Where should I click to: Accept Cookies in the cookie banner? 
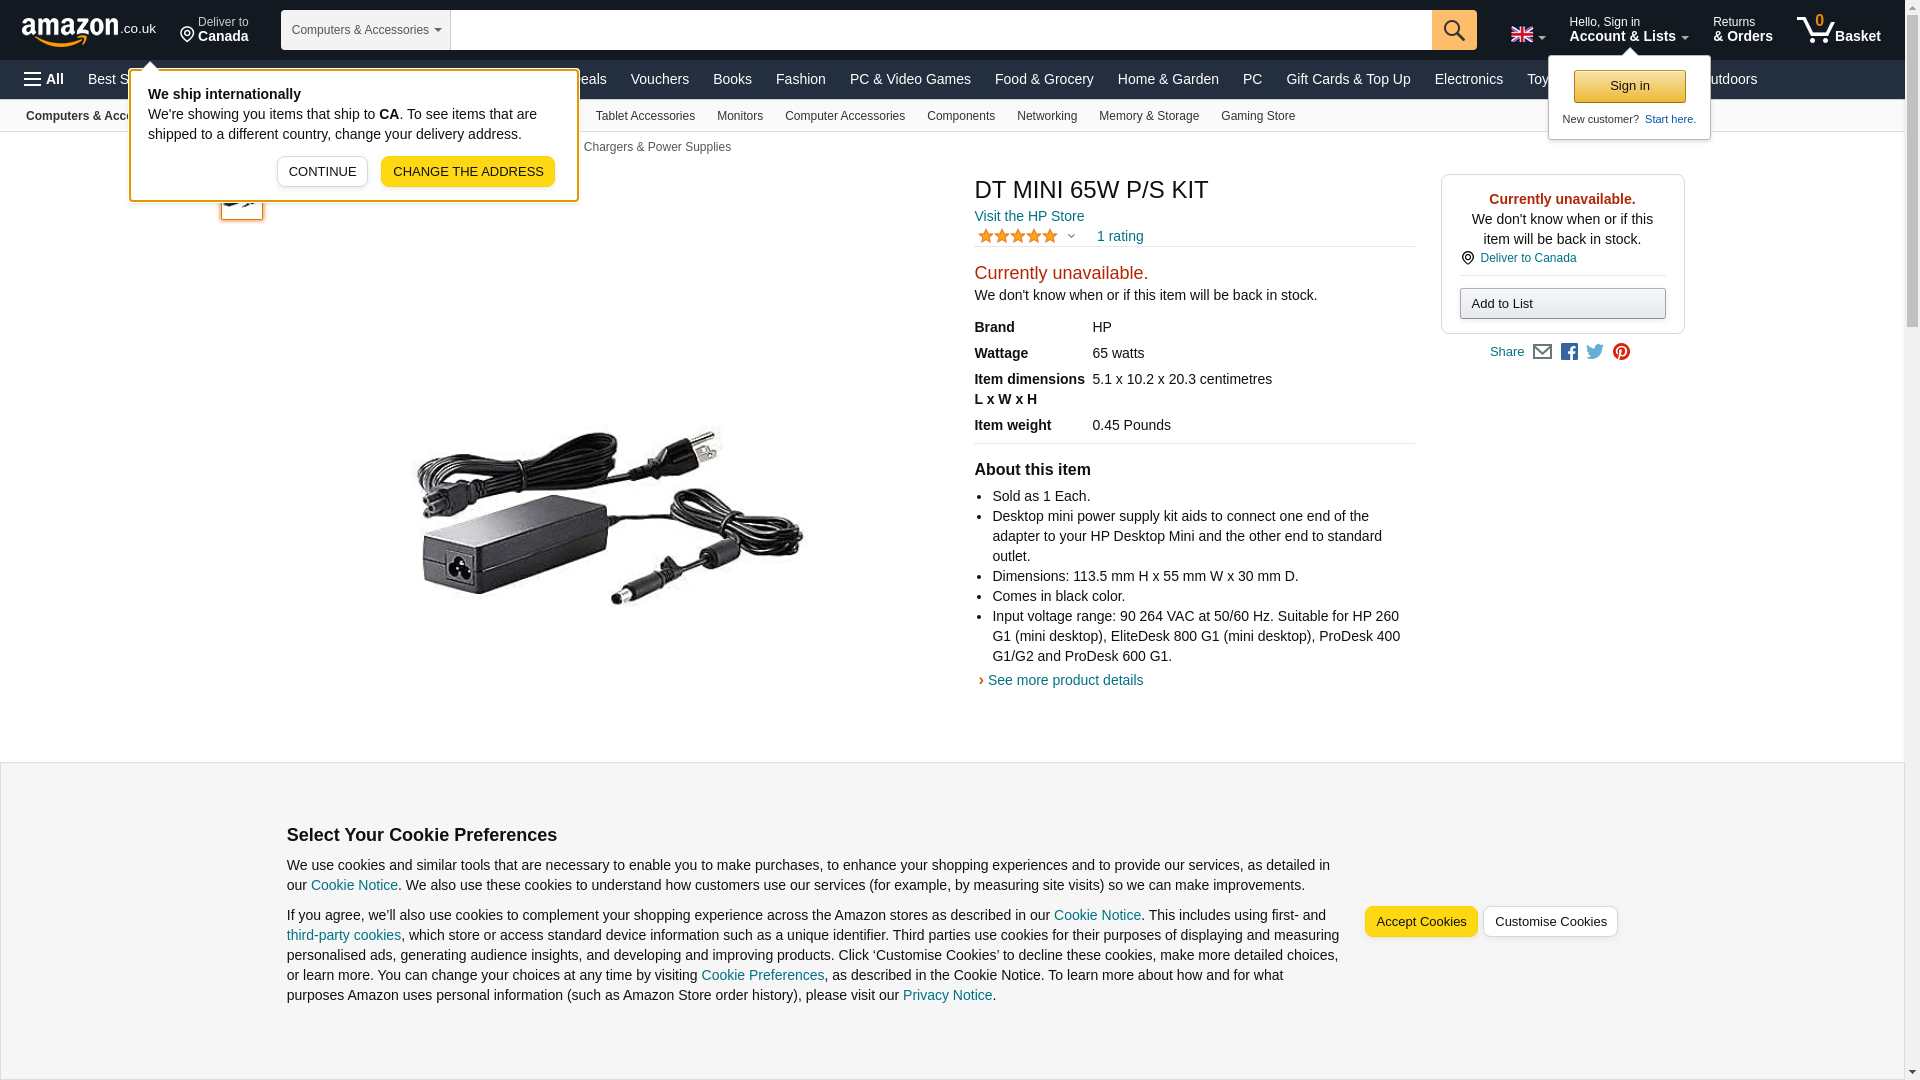click(x=1421, y=921)
